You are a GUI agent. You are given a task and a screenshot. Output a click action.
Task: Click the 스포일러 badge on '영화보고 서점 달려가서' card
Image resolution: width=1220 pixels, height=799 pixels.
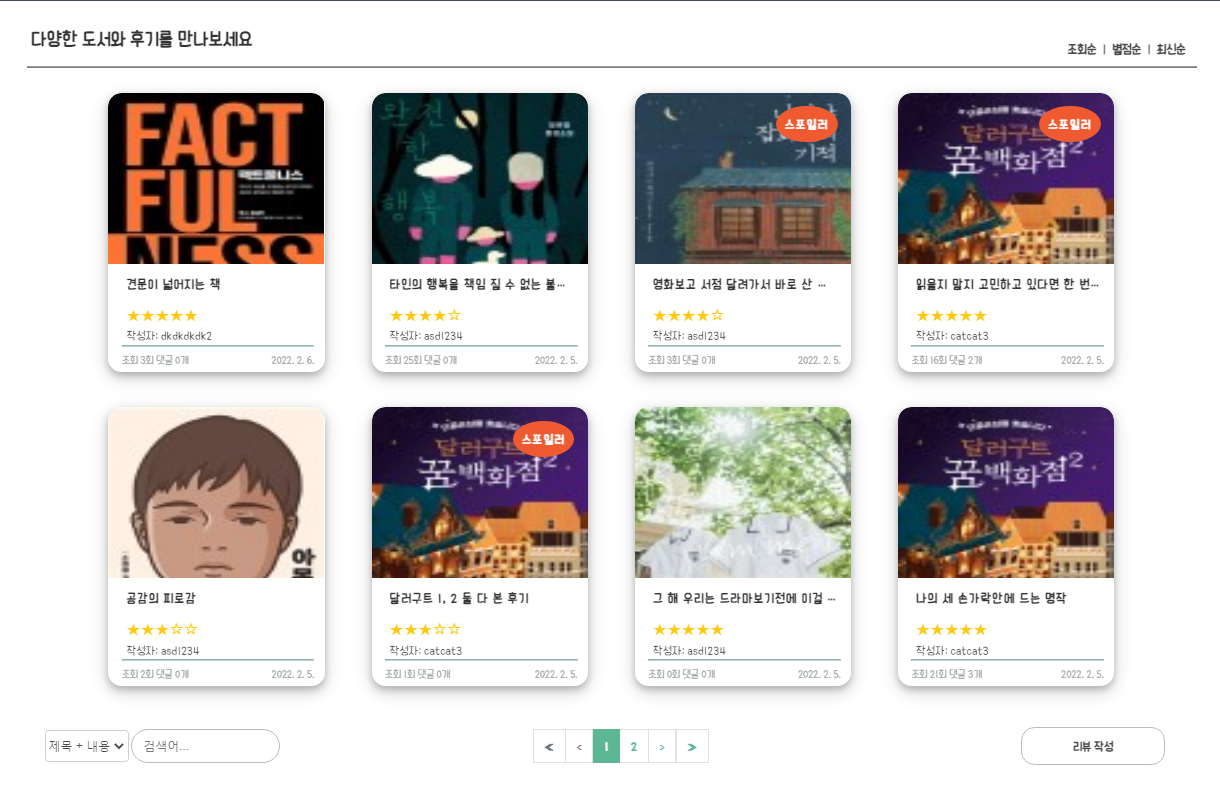(807, 124)
